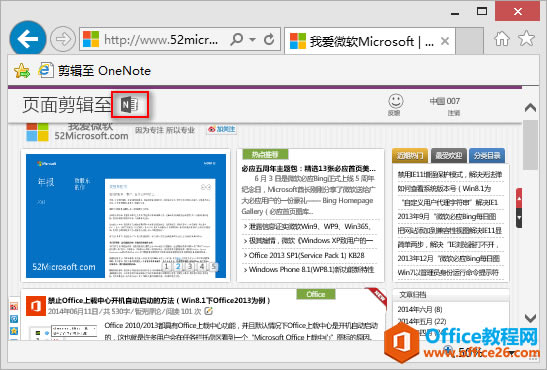Collapse the clipper bar with the up chevron
This screenshot has width=547, height=370.
pyautogui.click(x=530, y=107)
